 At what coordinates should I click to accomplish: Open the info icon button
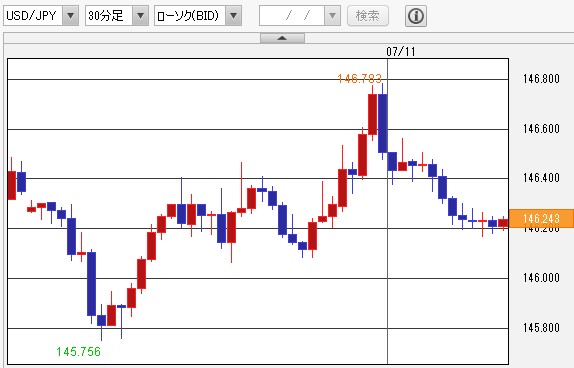[415, 16]
